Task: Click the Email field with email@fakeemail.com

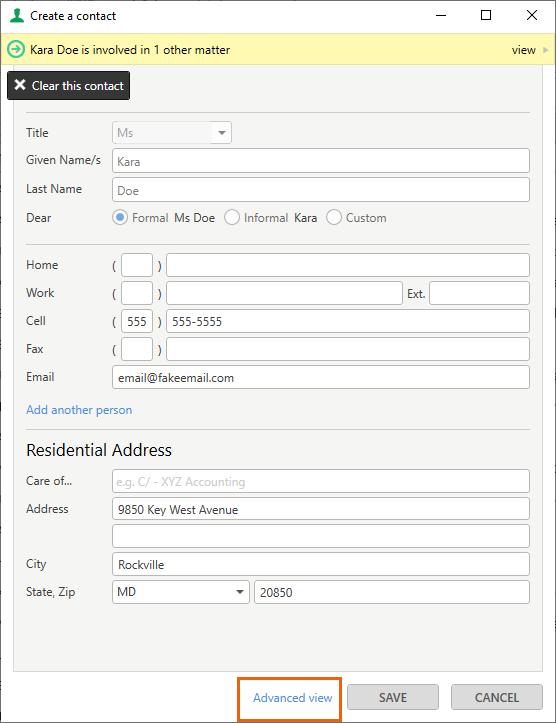Action: click(320, 378)
